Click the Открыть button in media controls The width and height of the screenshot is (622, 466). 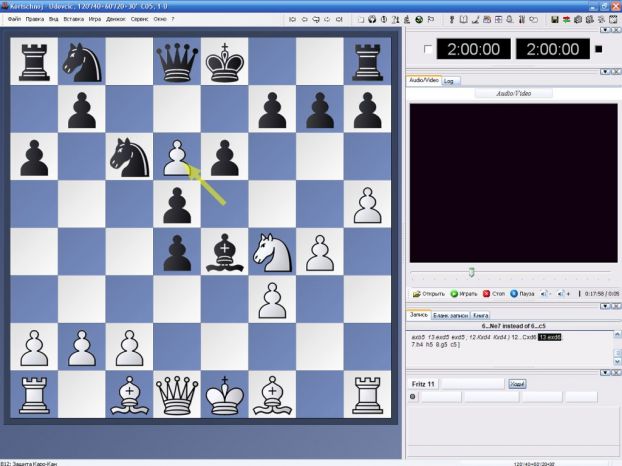(429, 294)
